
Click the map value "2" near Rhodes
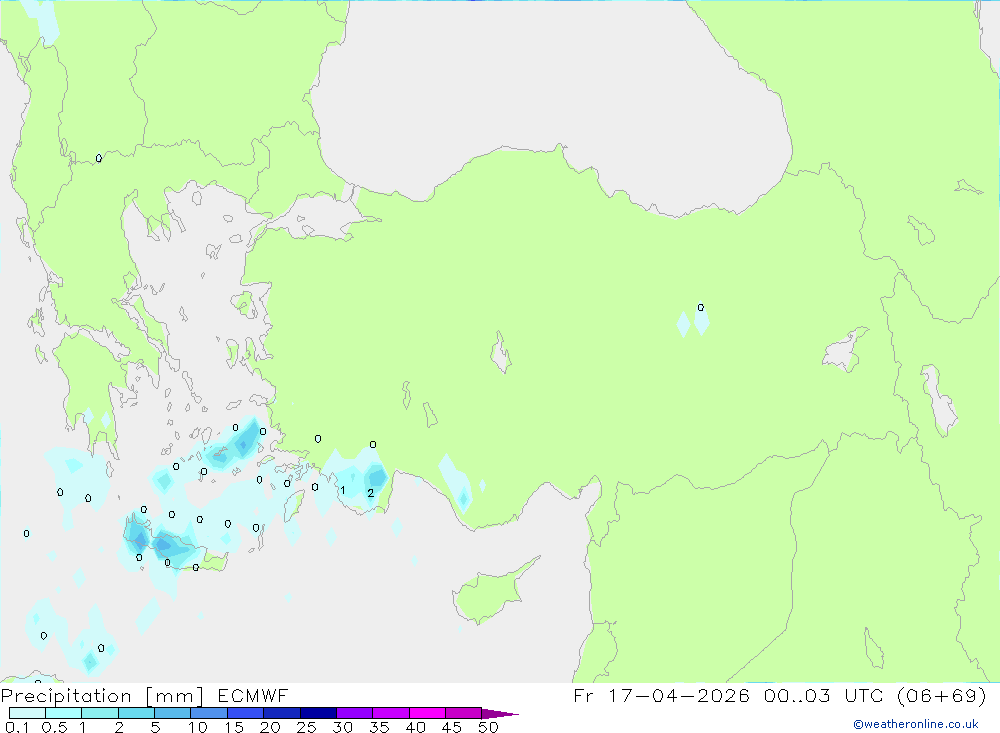click(371, 493)
